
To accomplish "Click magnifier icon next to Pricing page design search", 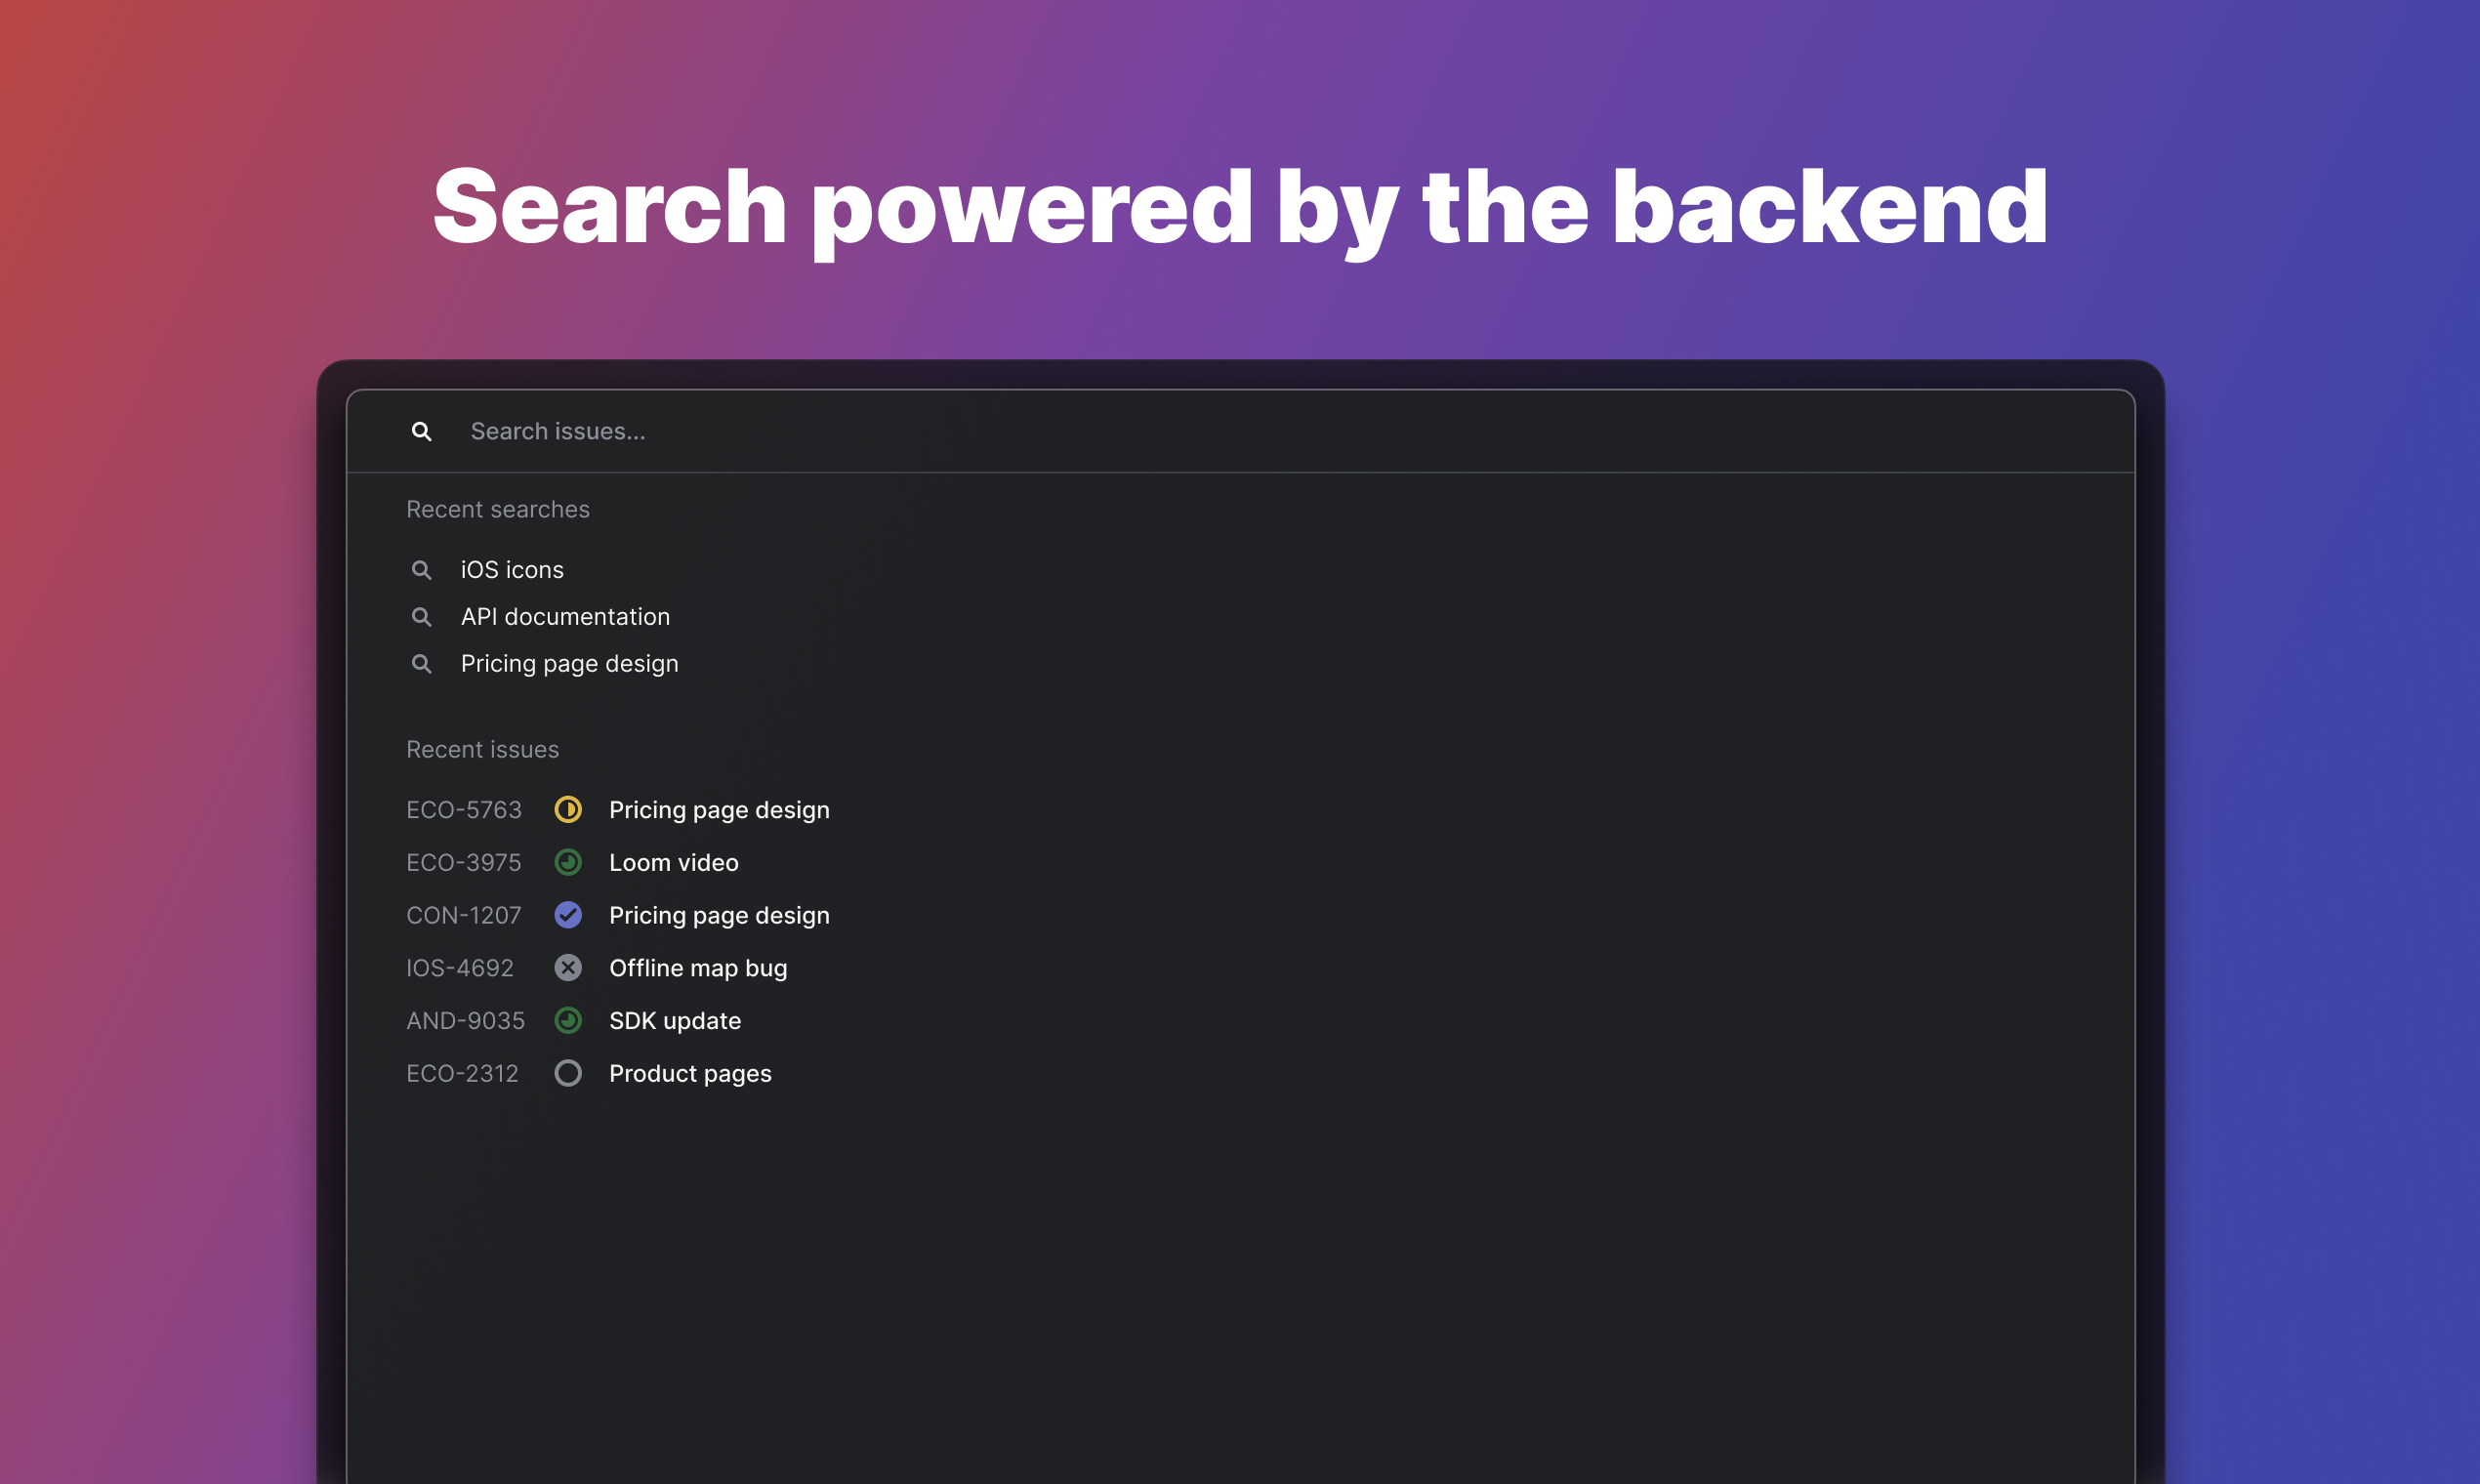I will coord(421,664).
